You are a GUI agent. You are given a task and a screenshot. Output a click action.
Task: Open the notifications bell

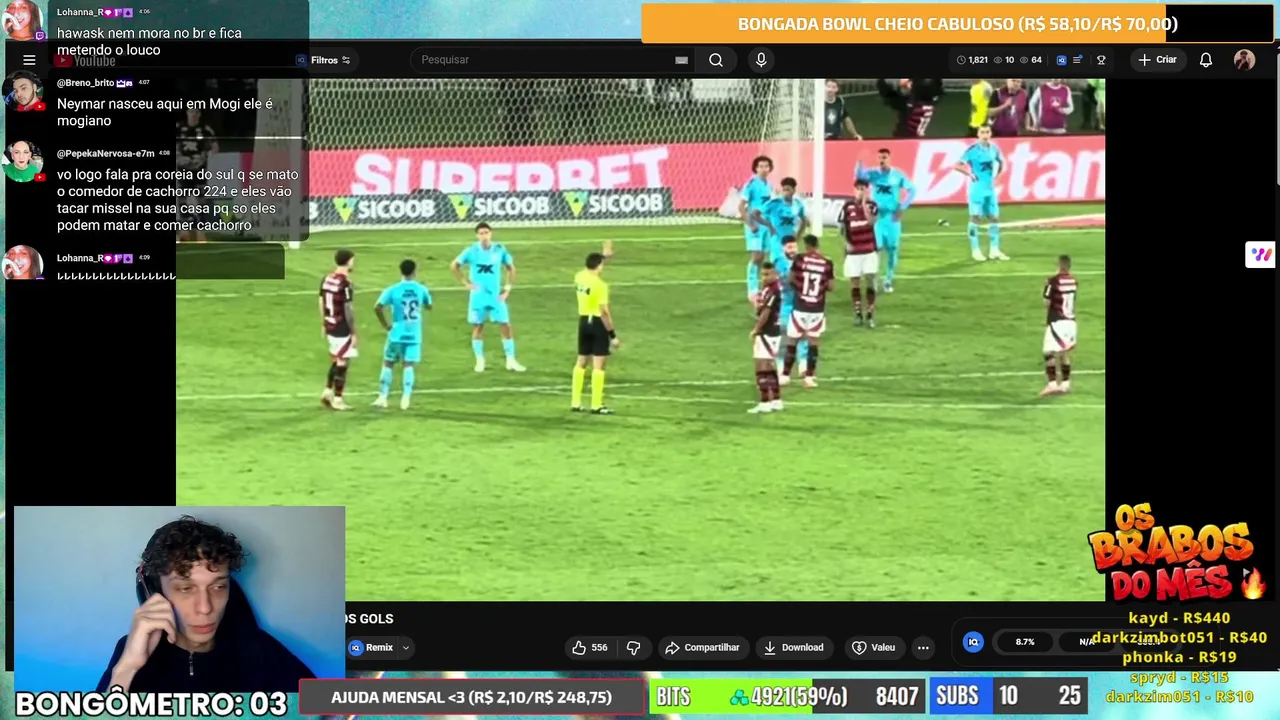(1206, 60)
